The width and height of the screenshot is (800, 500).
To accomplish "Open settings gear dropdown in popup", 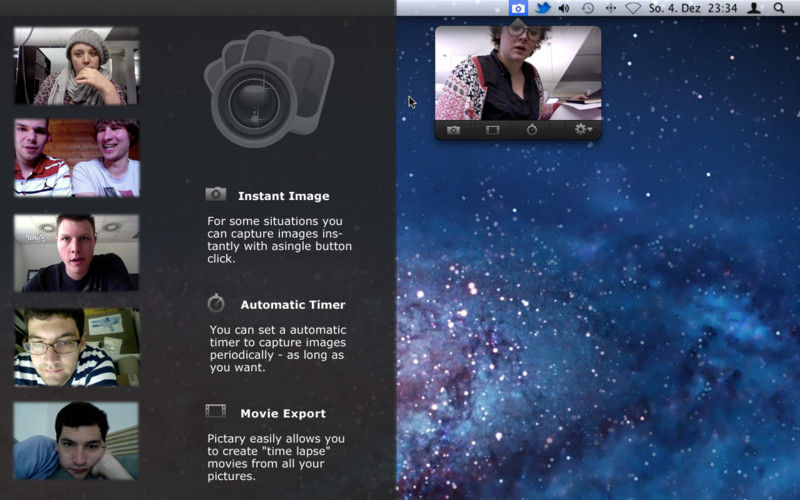I will [x=583, y=130].
